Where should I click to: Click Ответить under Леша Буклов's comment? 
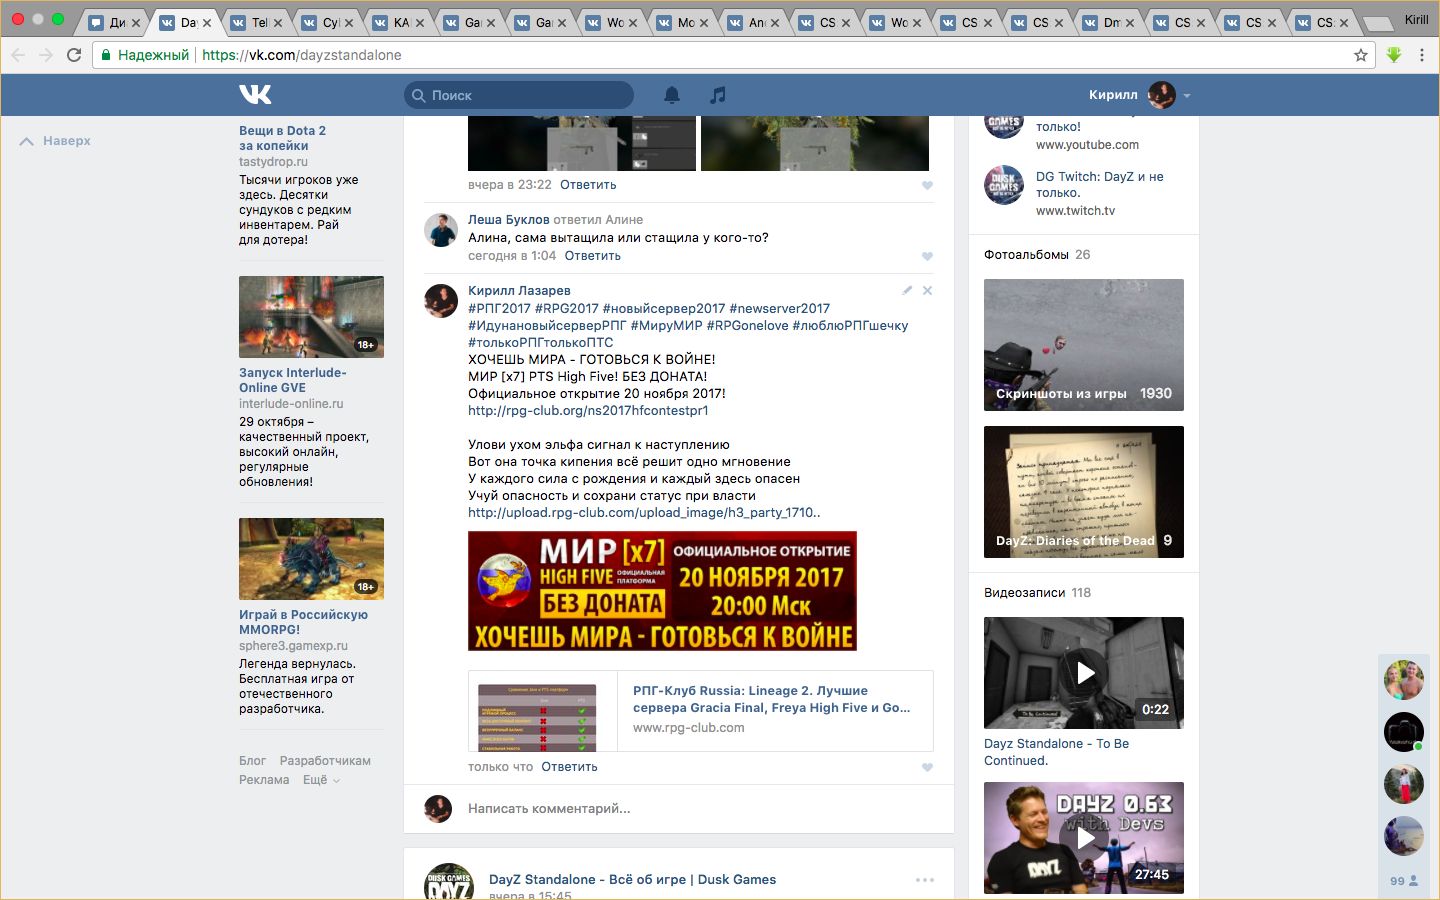click(592, 256)
